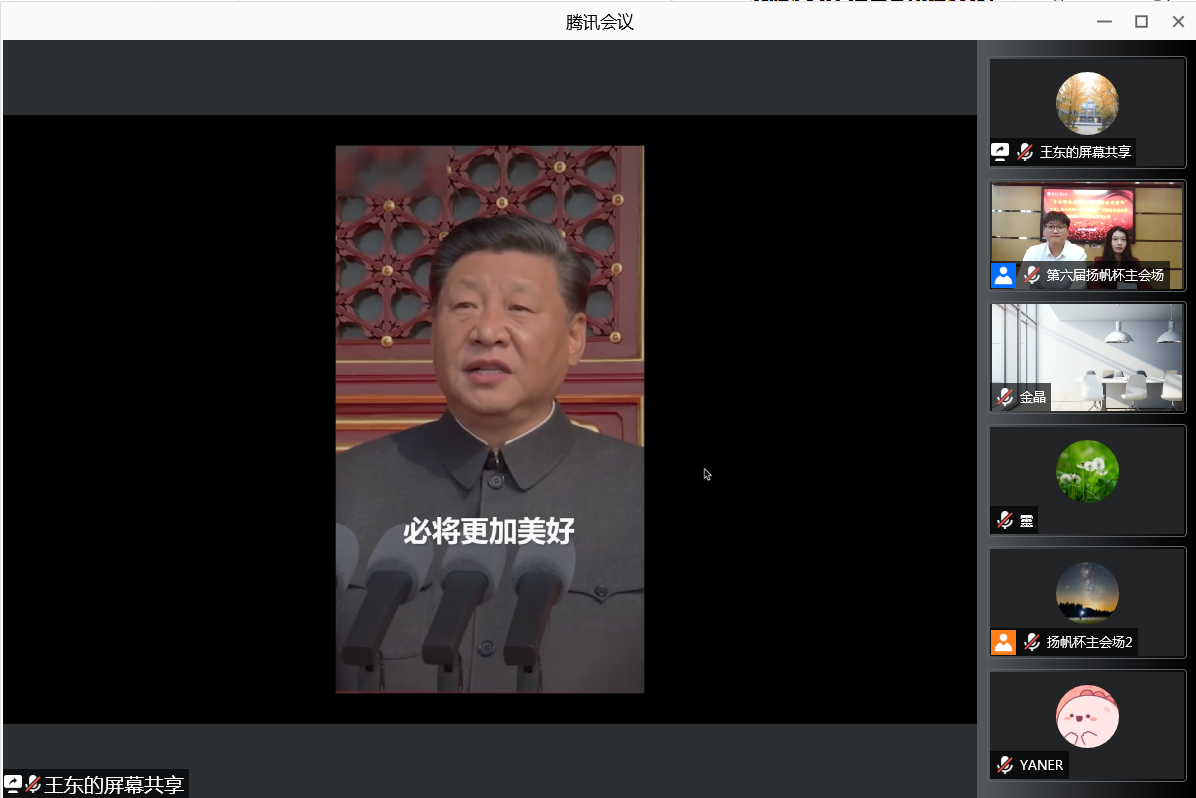Click the starry night avatar of 扬帆杯主会场2
This screenshot has width=1196, height=798.
(1087, 593)
